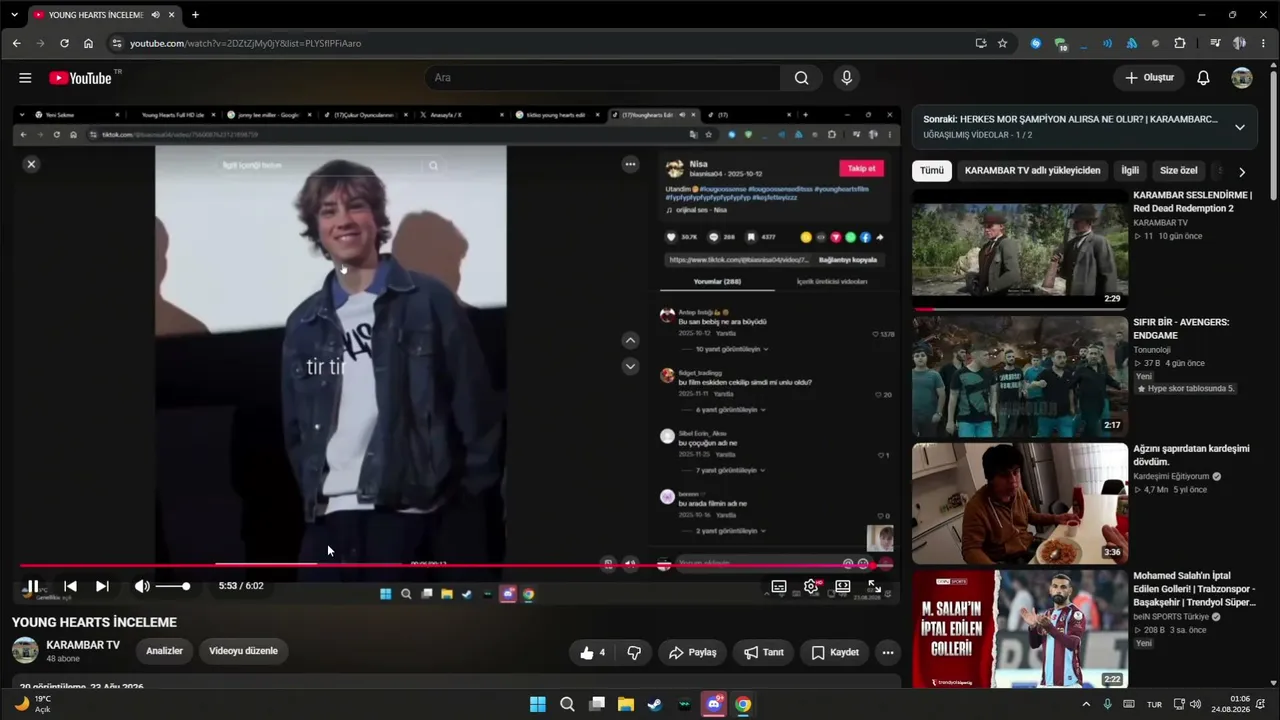Go back with the browser back arrow
Screen dimensions: 1280x720
click(16, 43)
